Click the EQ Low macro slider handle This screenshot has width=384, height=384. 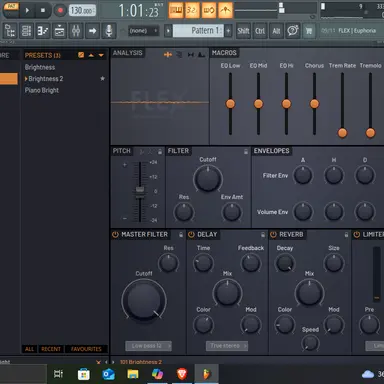click(230, 104)
